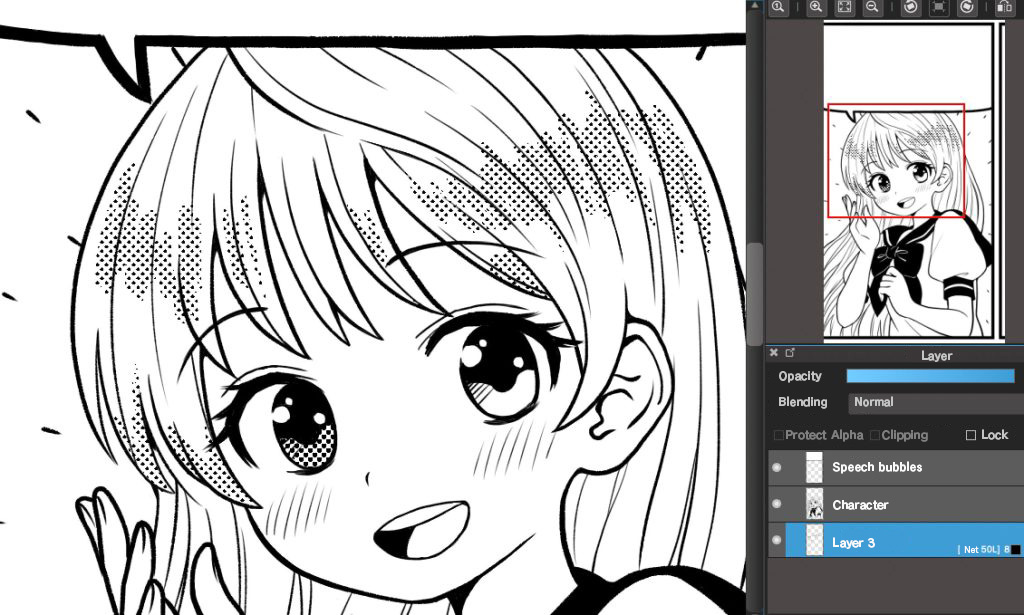Image resolution: width=1024 pixels, height=615 pixels.
Task: Select the Character layer
Action: pos(896,505)
